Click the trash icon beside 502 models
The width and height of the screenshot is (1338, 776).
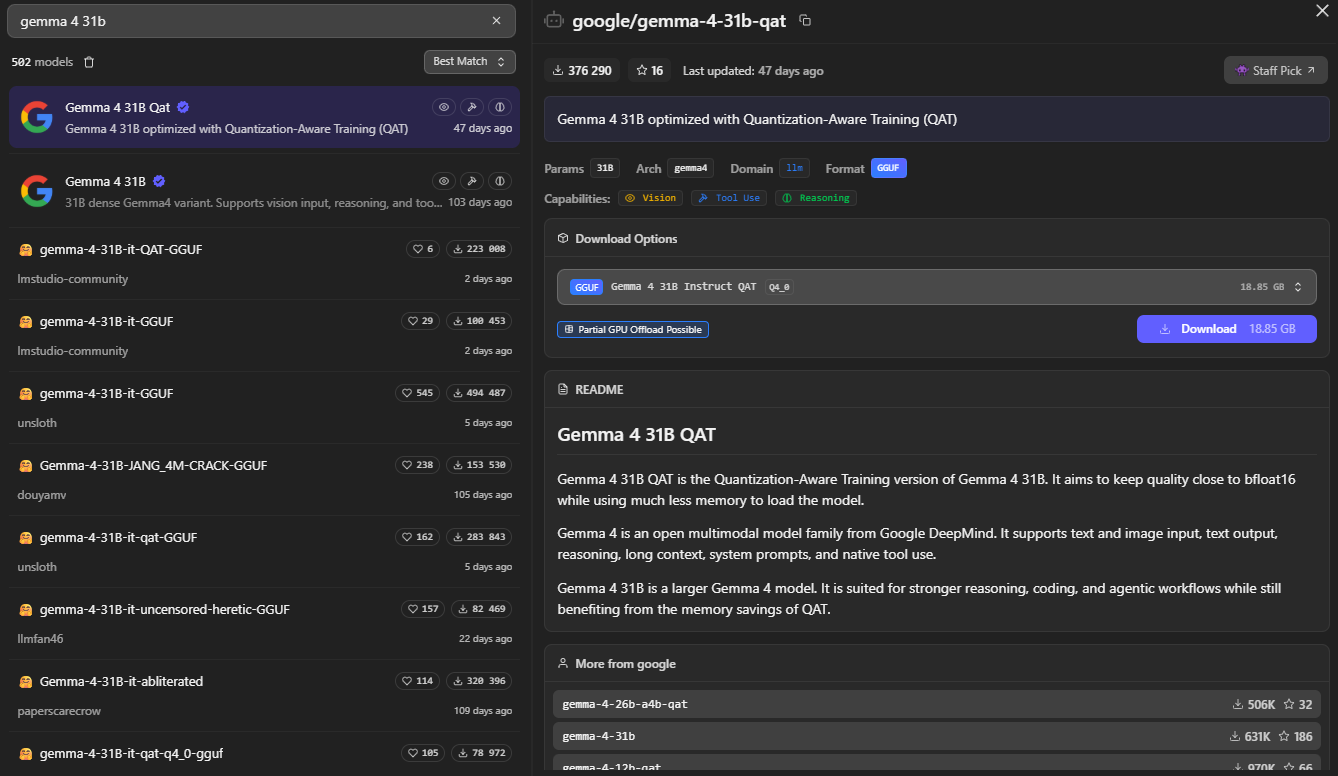click(x=89, y=62)
